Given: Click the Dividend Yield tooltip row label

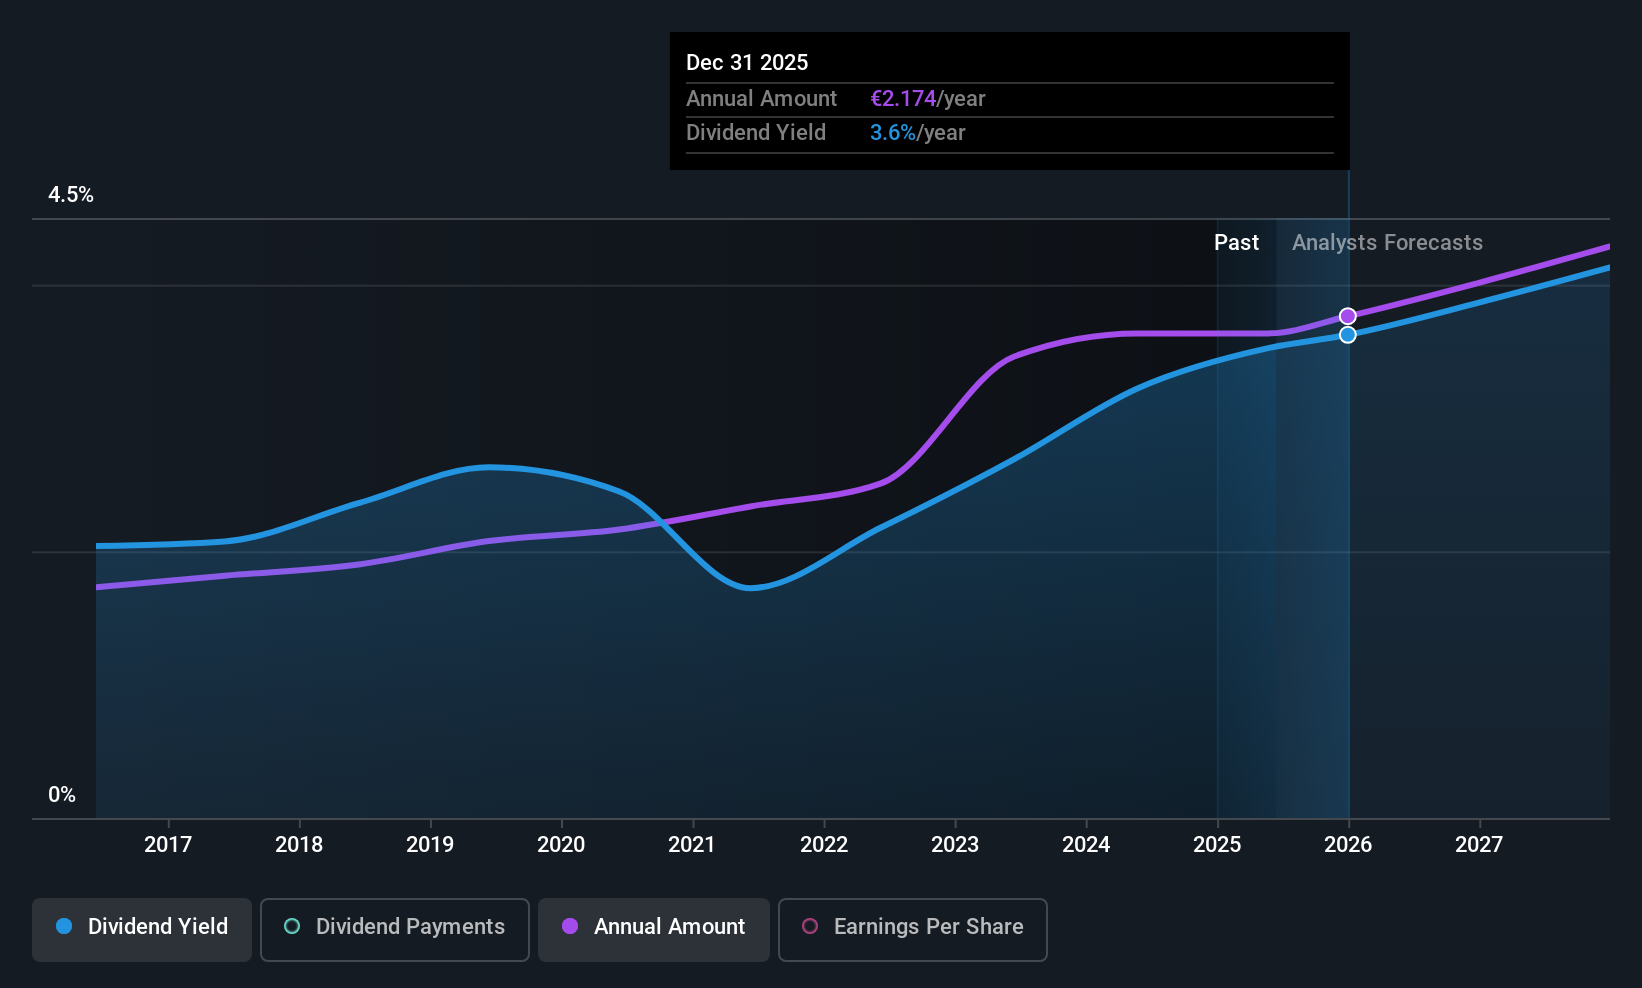Looking at the screenshot, I should [x=756, y=133].
